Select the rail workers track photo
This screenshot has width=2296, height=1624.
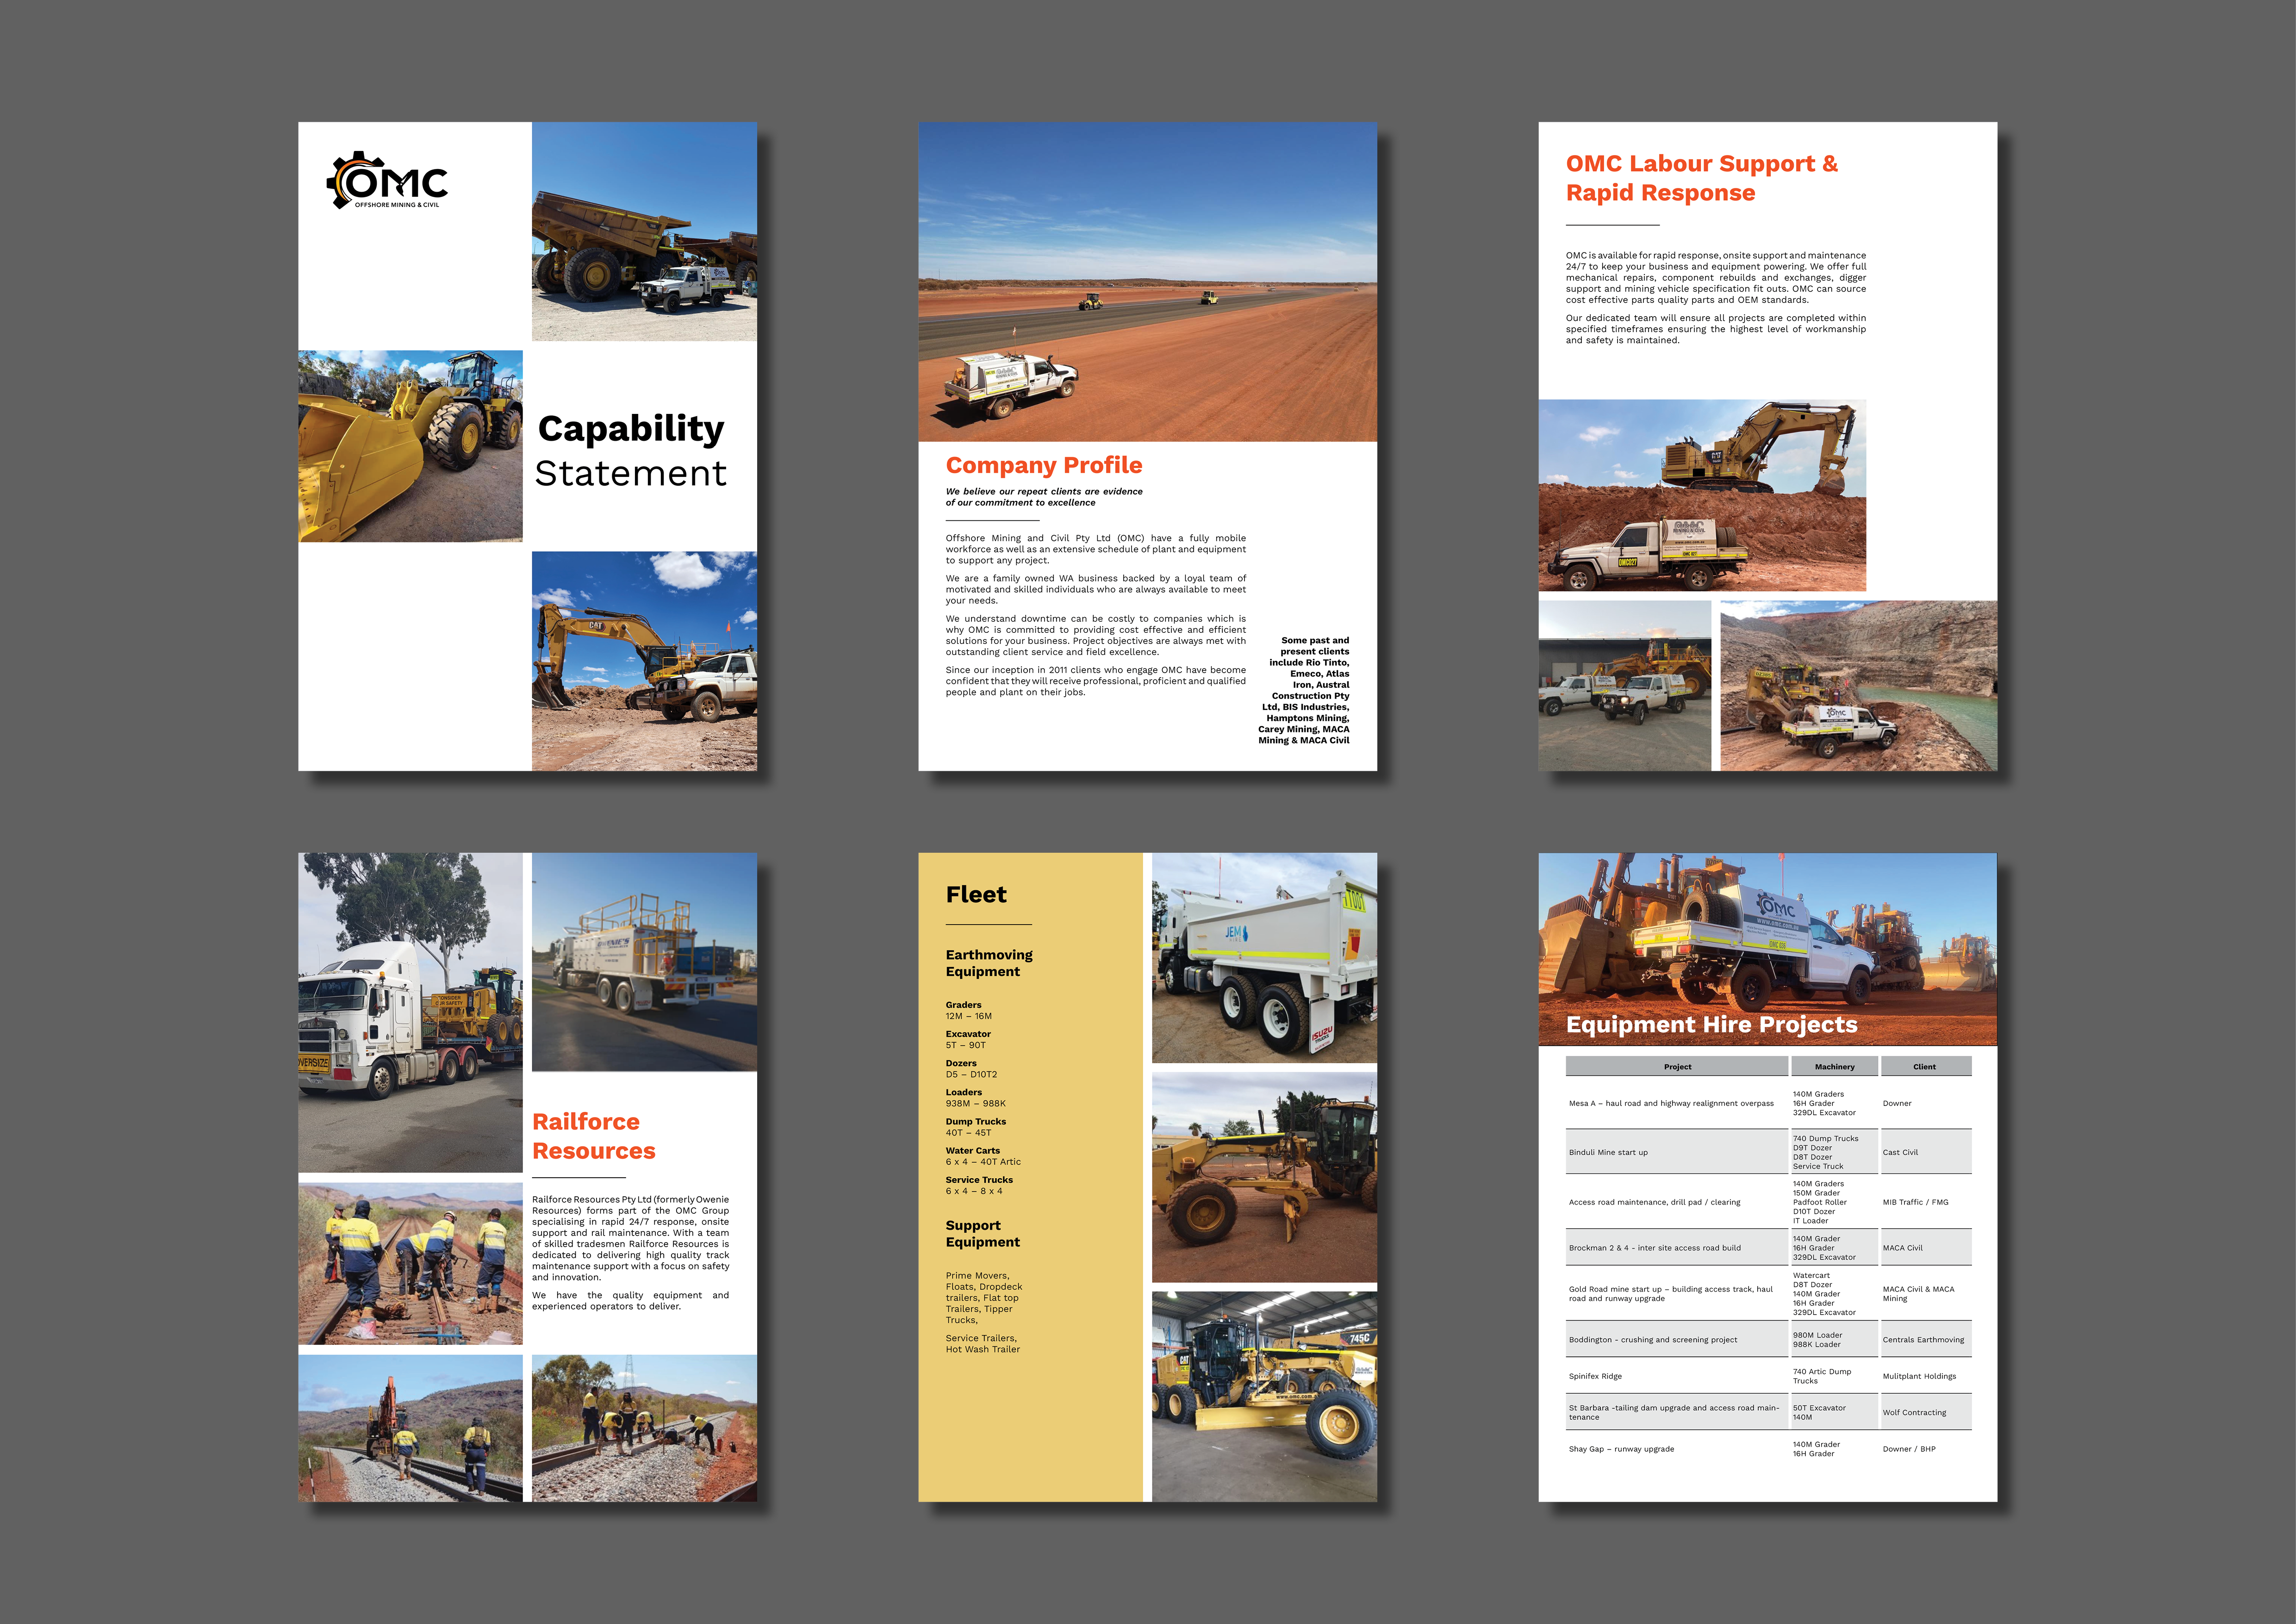coord(410,1264)
